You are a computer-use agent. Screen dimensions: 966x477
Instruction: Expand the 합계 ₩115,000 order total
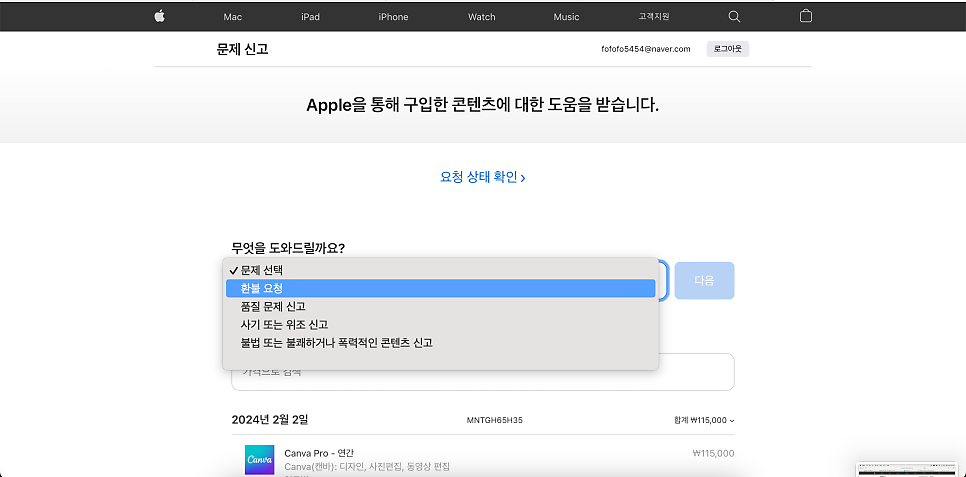point(704,420)
